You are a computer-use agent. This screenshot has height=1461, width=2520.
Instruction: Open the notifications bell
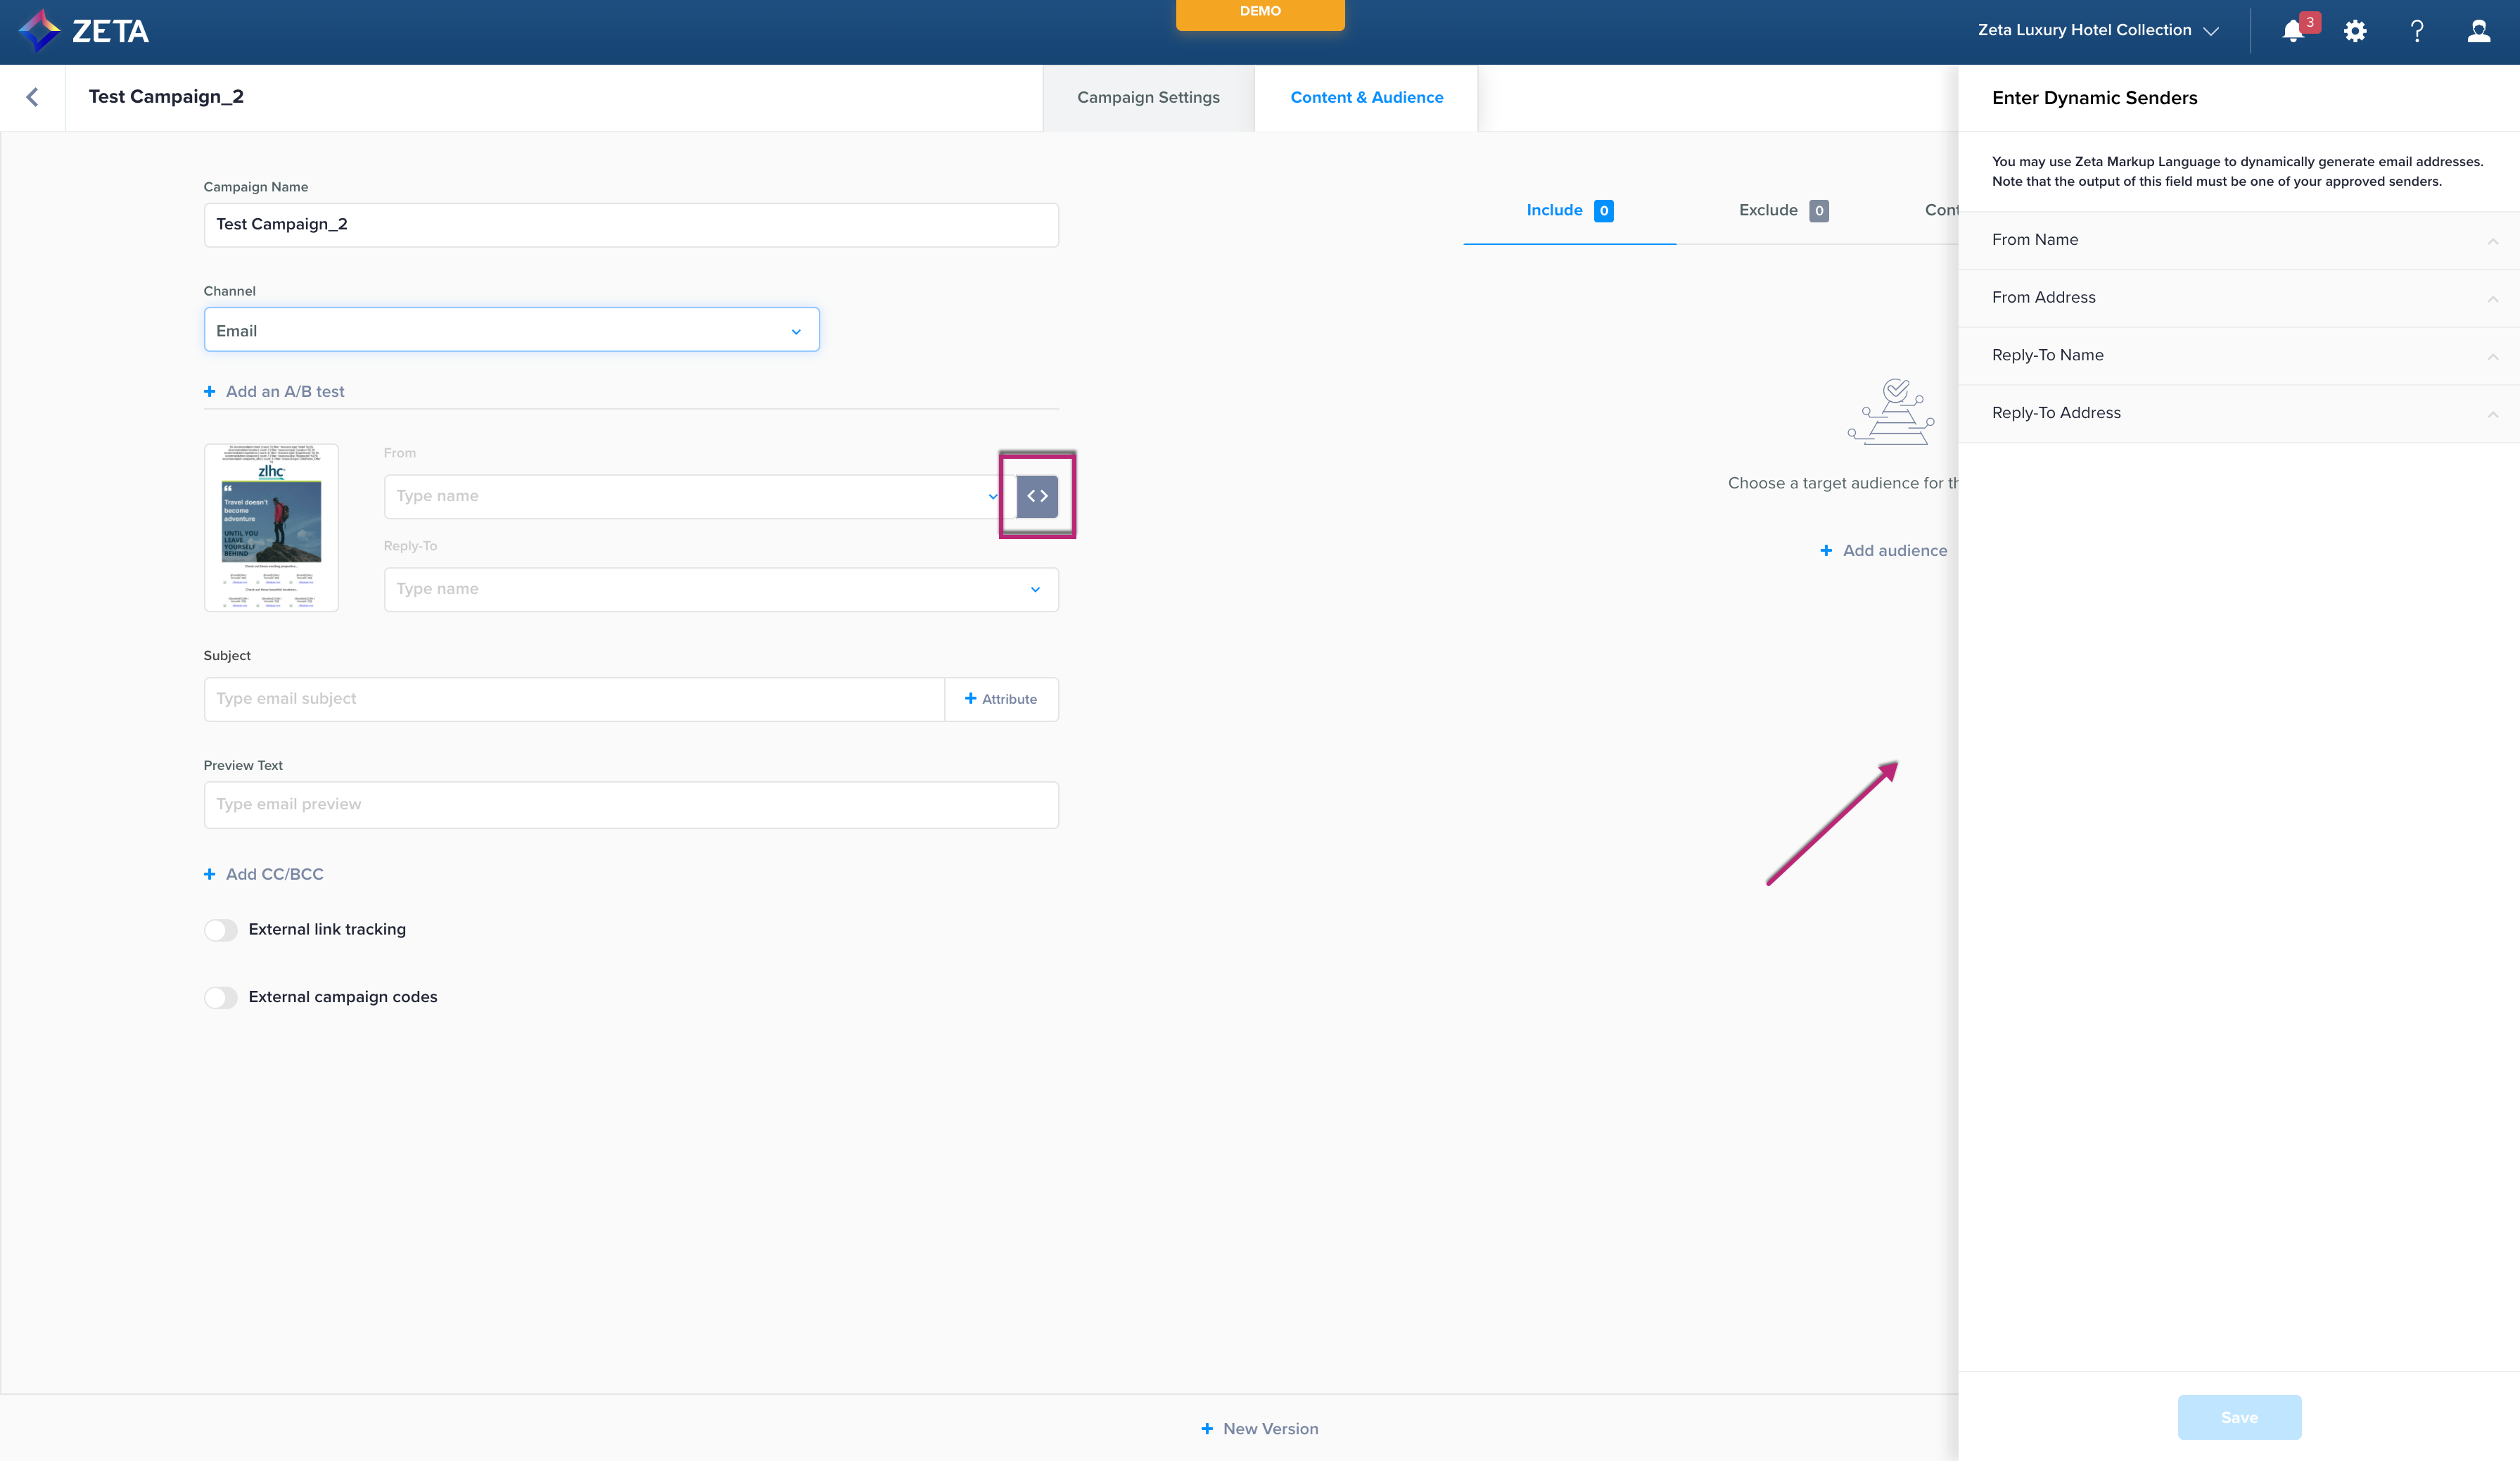[x=2293, y=31]
